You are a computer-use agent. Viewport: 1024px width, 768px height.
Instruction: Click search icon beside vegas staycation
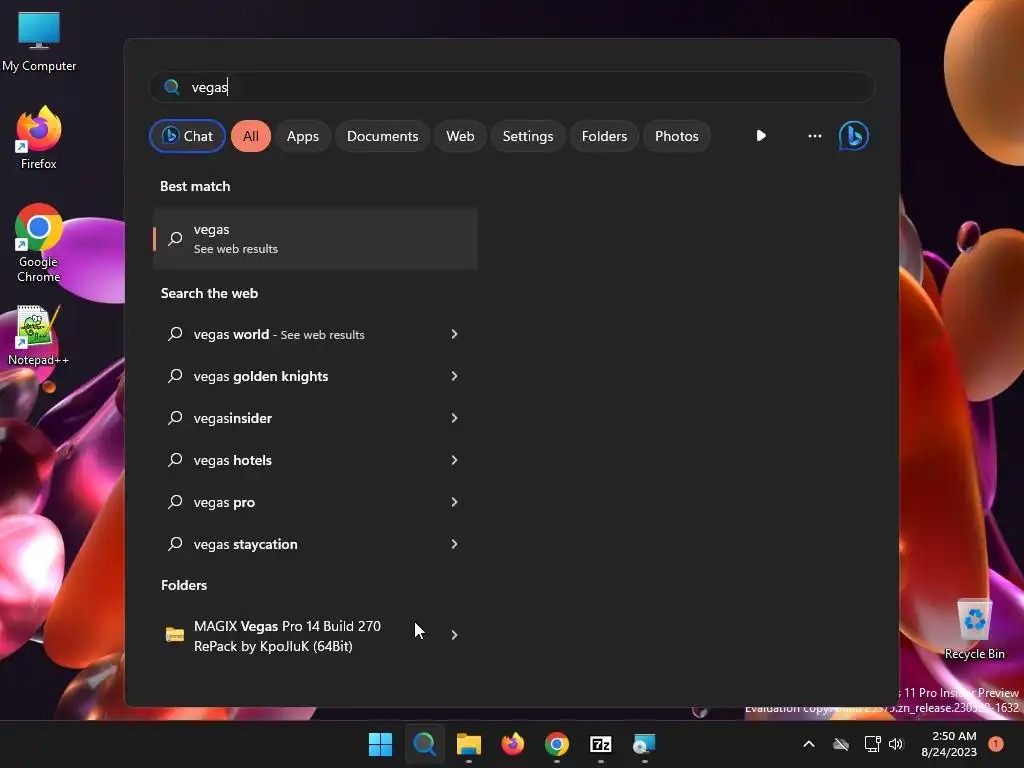click(x=175, y=544)
